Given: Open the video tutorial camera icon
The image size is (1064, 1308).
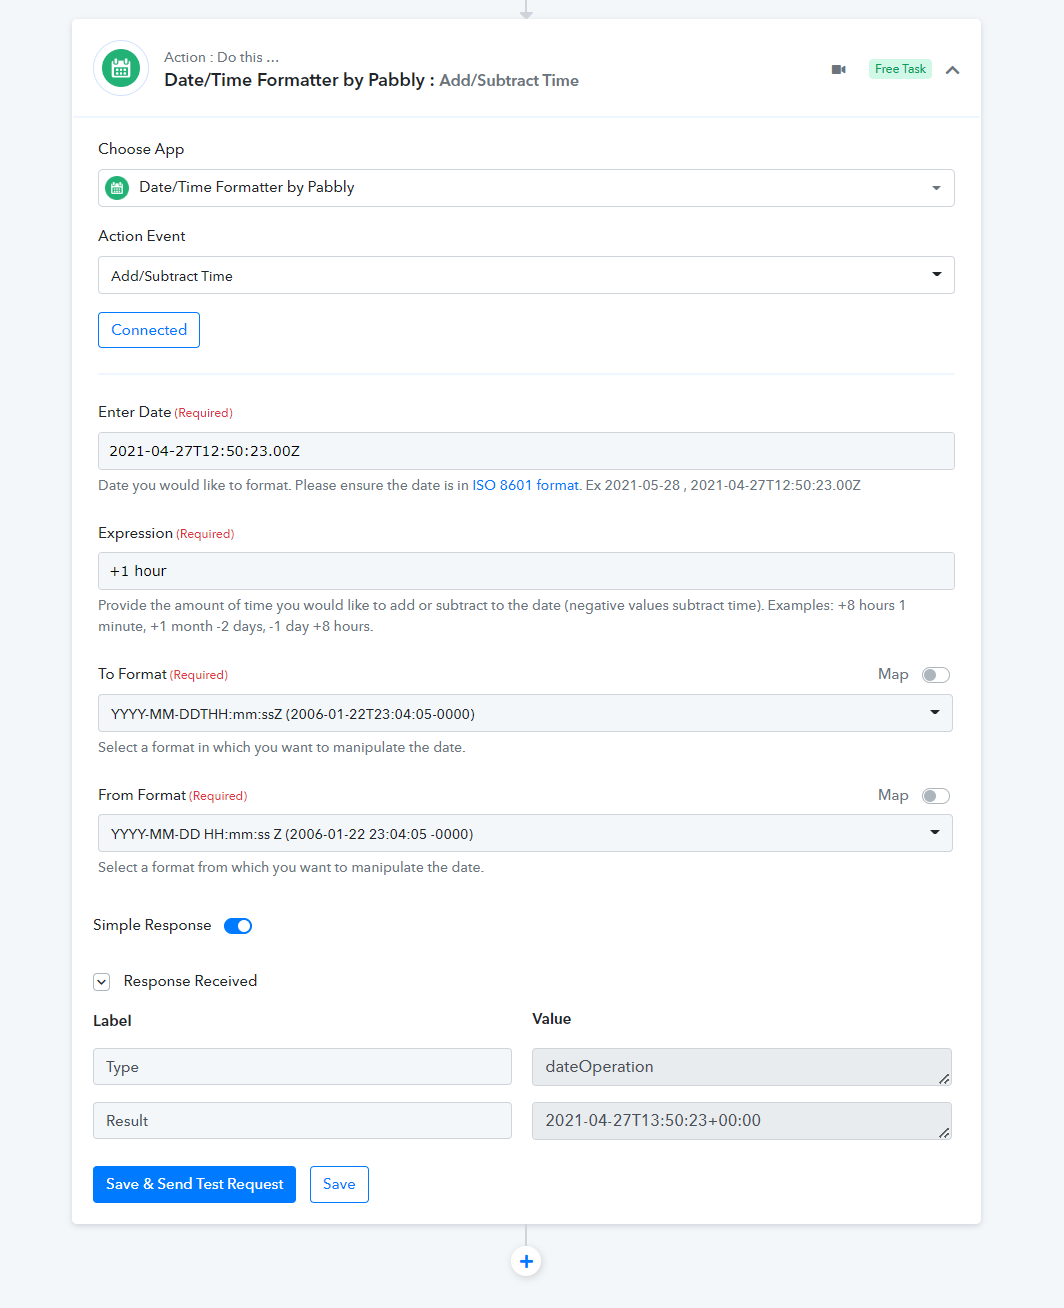Looking at the screenshot, I should (839, 69).
